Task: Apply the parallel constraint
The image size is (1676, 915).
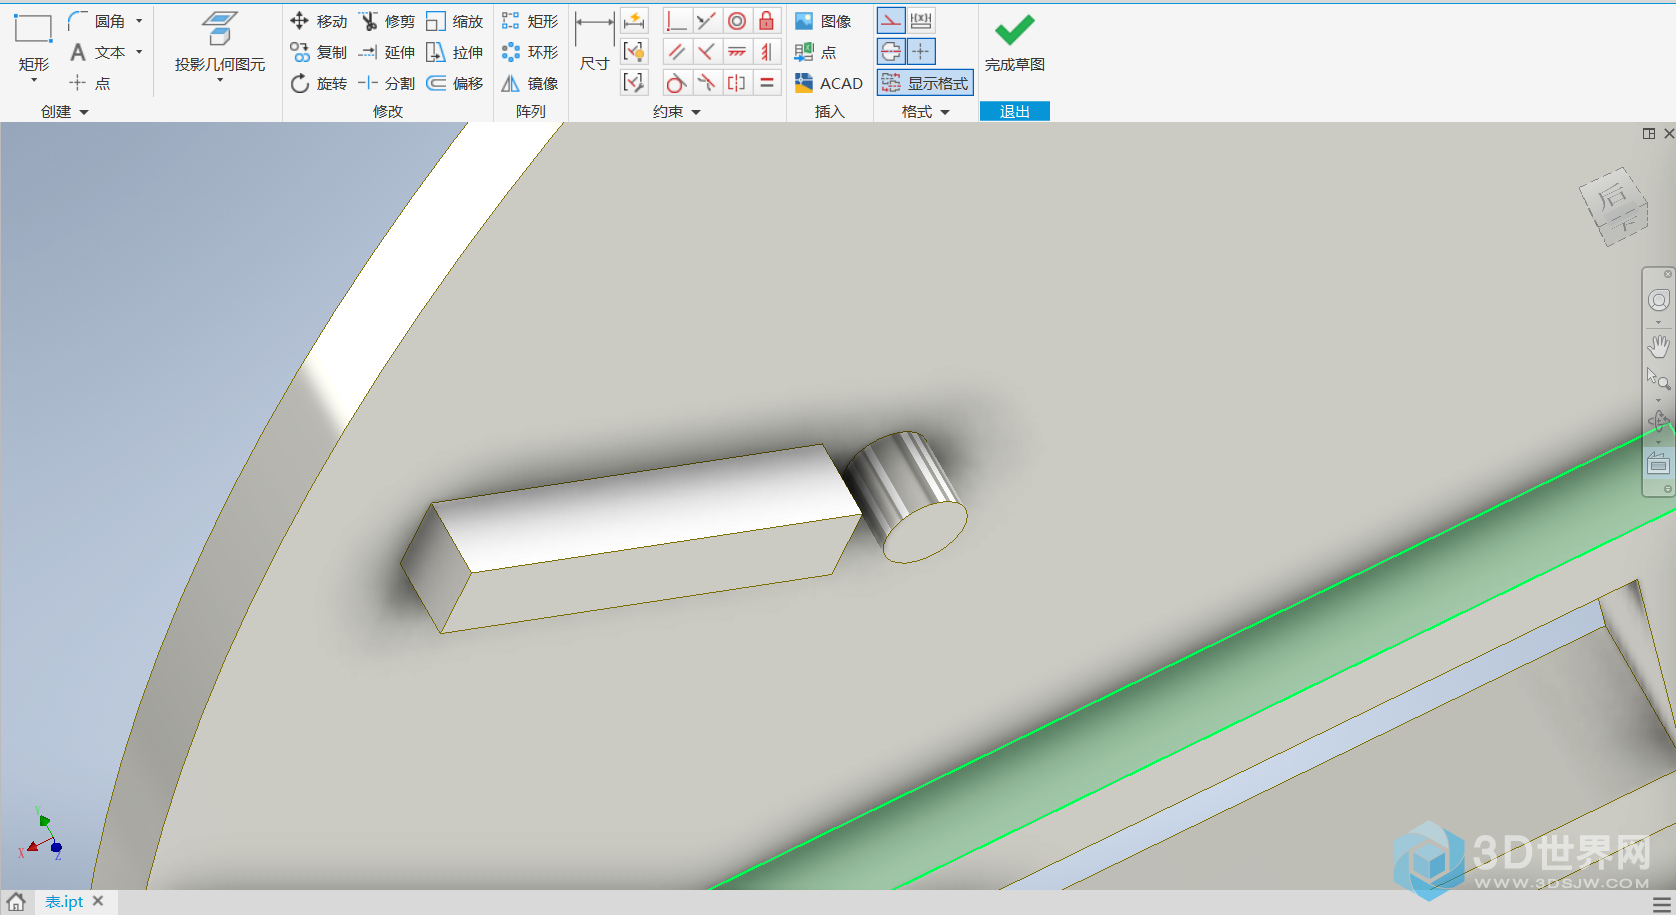Action: point(676,52)
